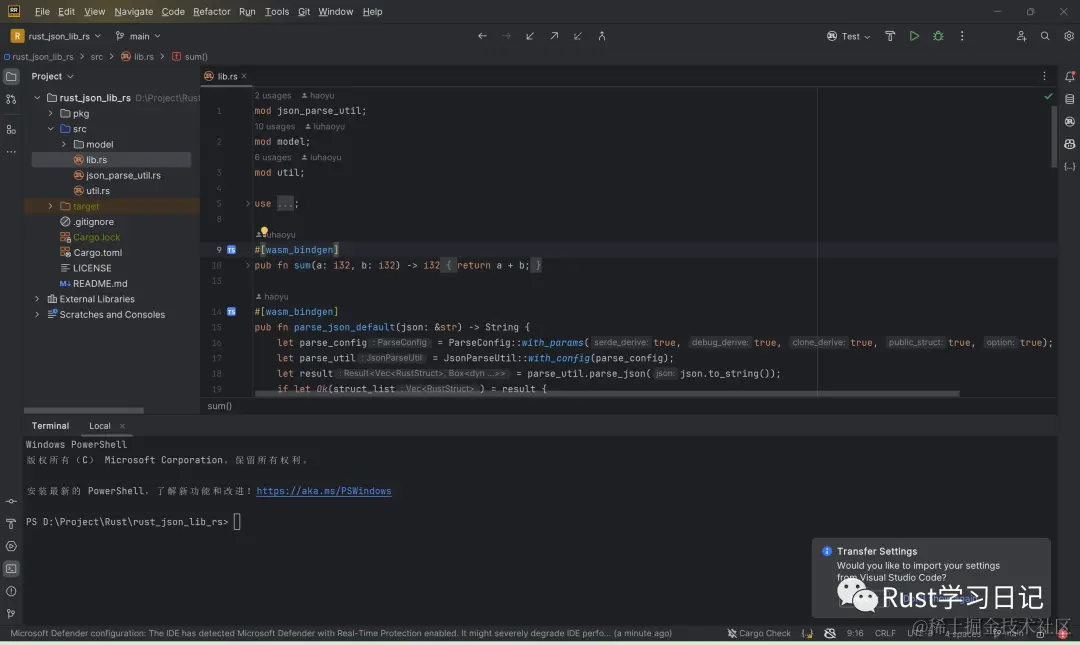Image resolution: width=1080 pixels, height=645 pixels.
Task: Expand the target folder
Action: pyautogui.click(x=50, y=206)
